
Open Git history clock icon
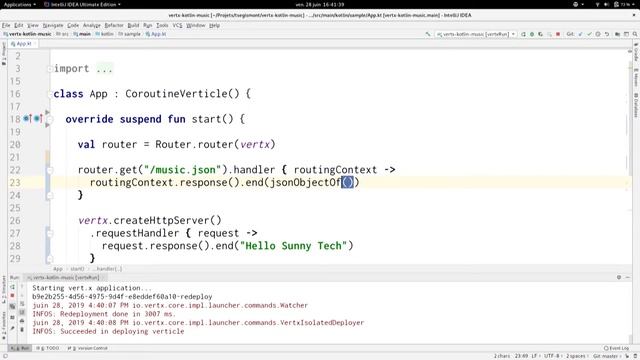598,34
